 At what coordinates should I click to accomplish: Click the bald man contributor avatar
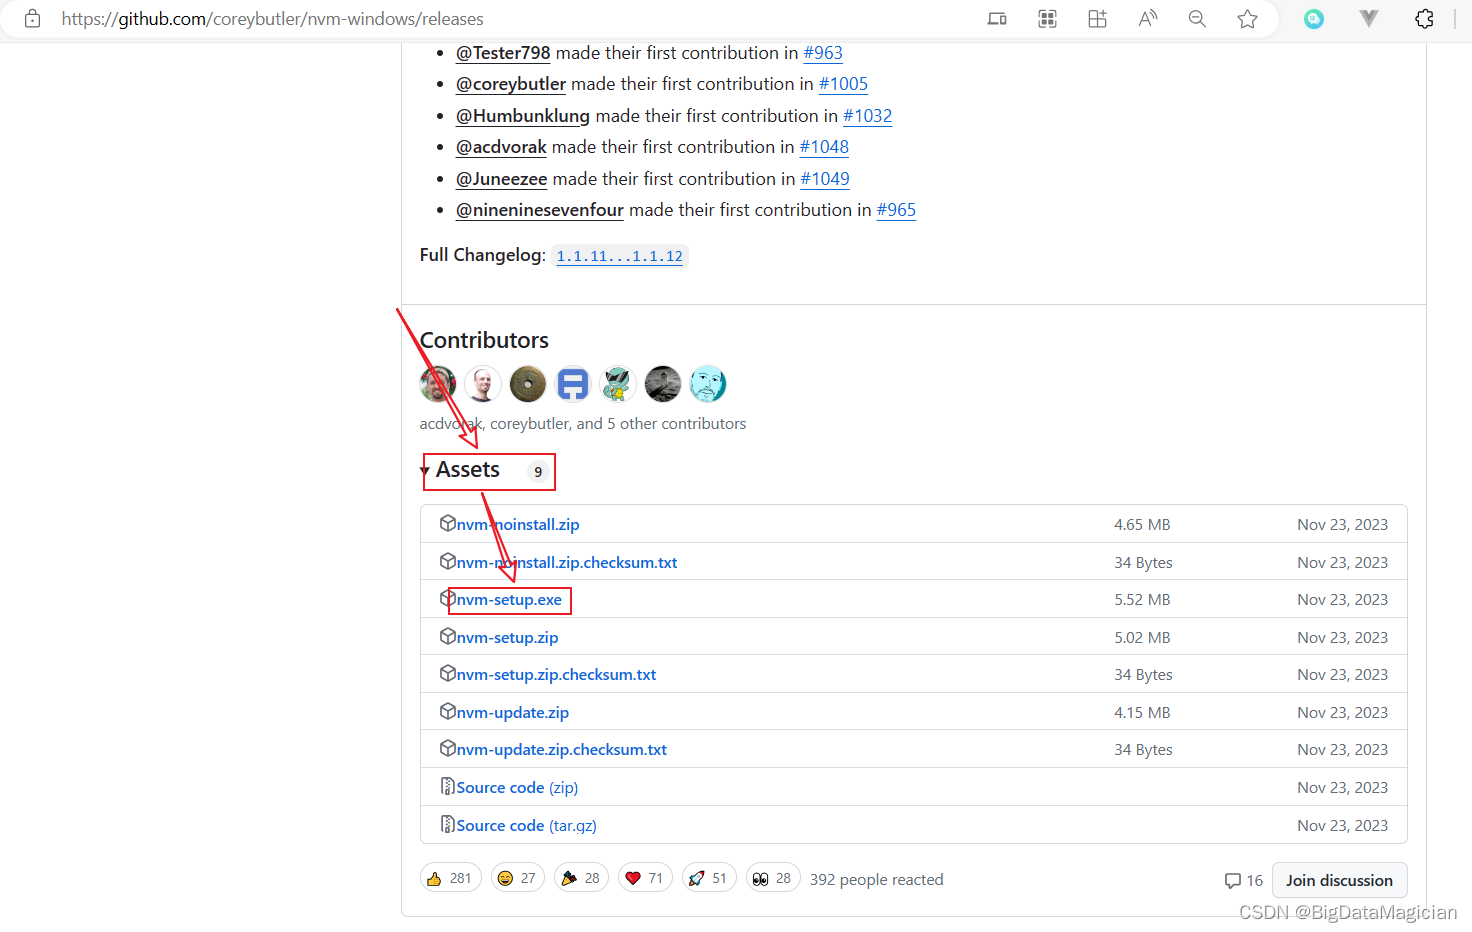point(483,384)
